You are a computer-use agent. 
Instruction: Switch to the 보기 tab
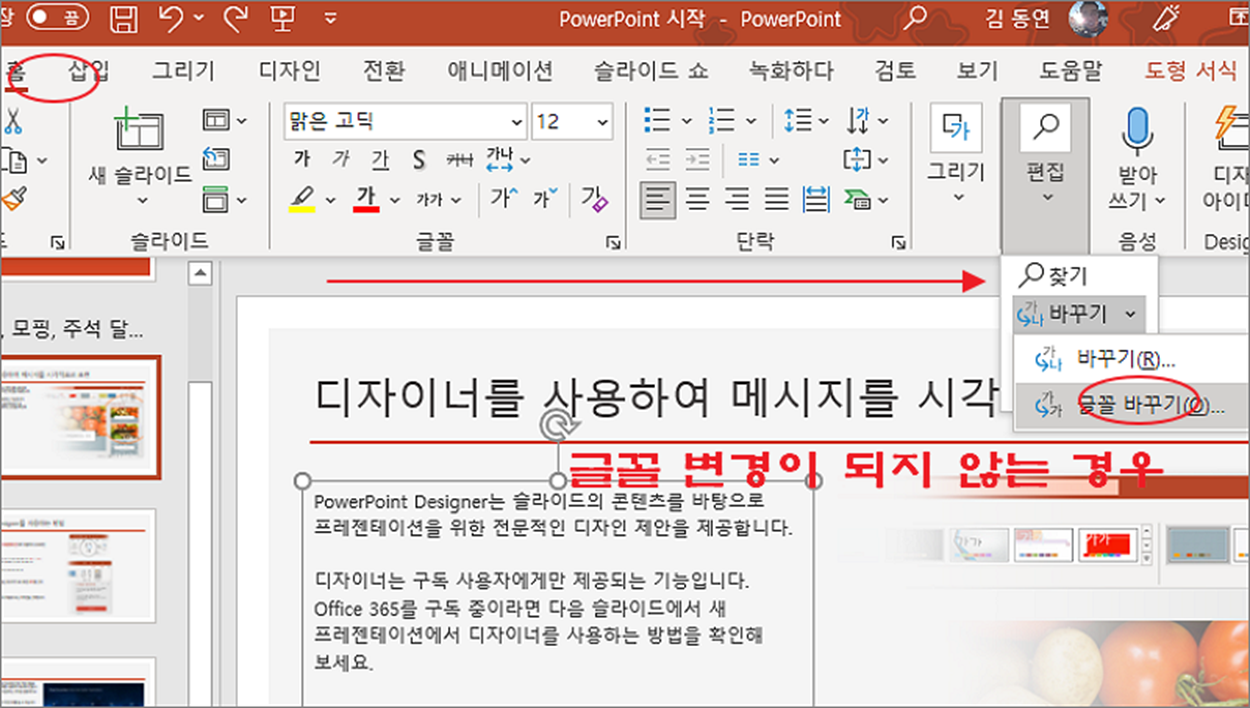[x=977, y=70]
